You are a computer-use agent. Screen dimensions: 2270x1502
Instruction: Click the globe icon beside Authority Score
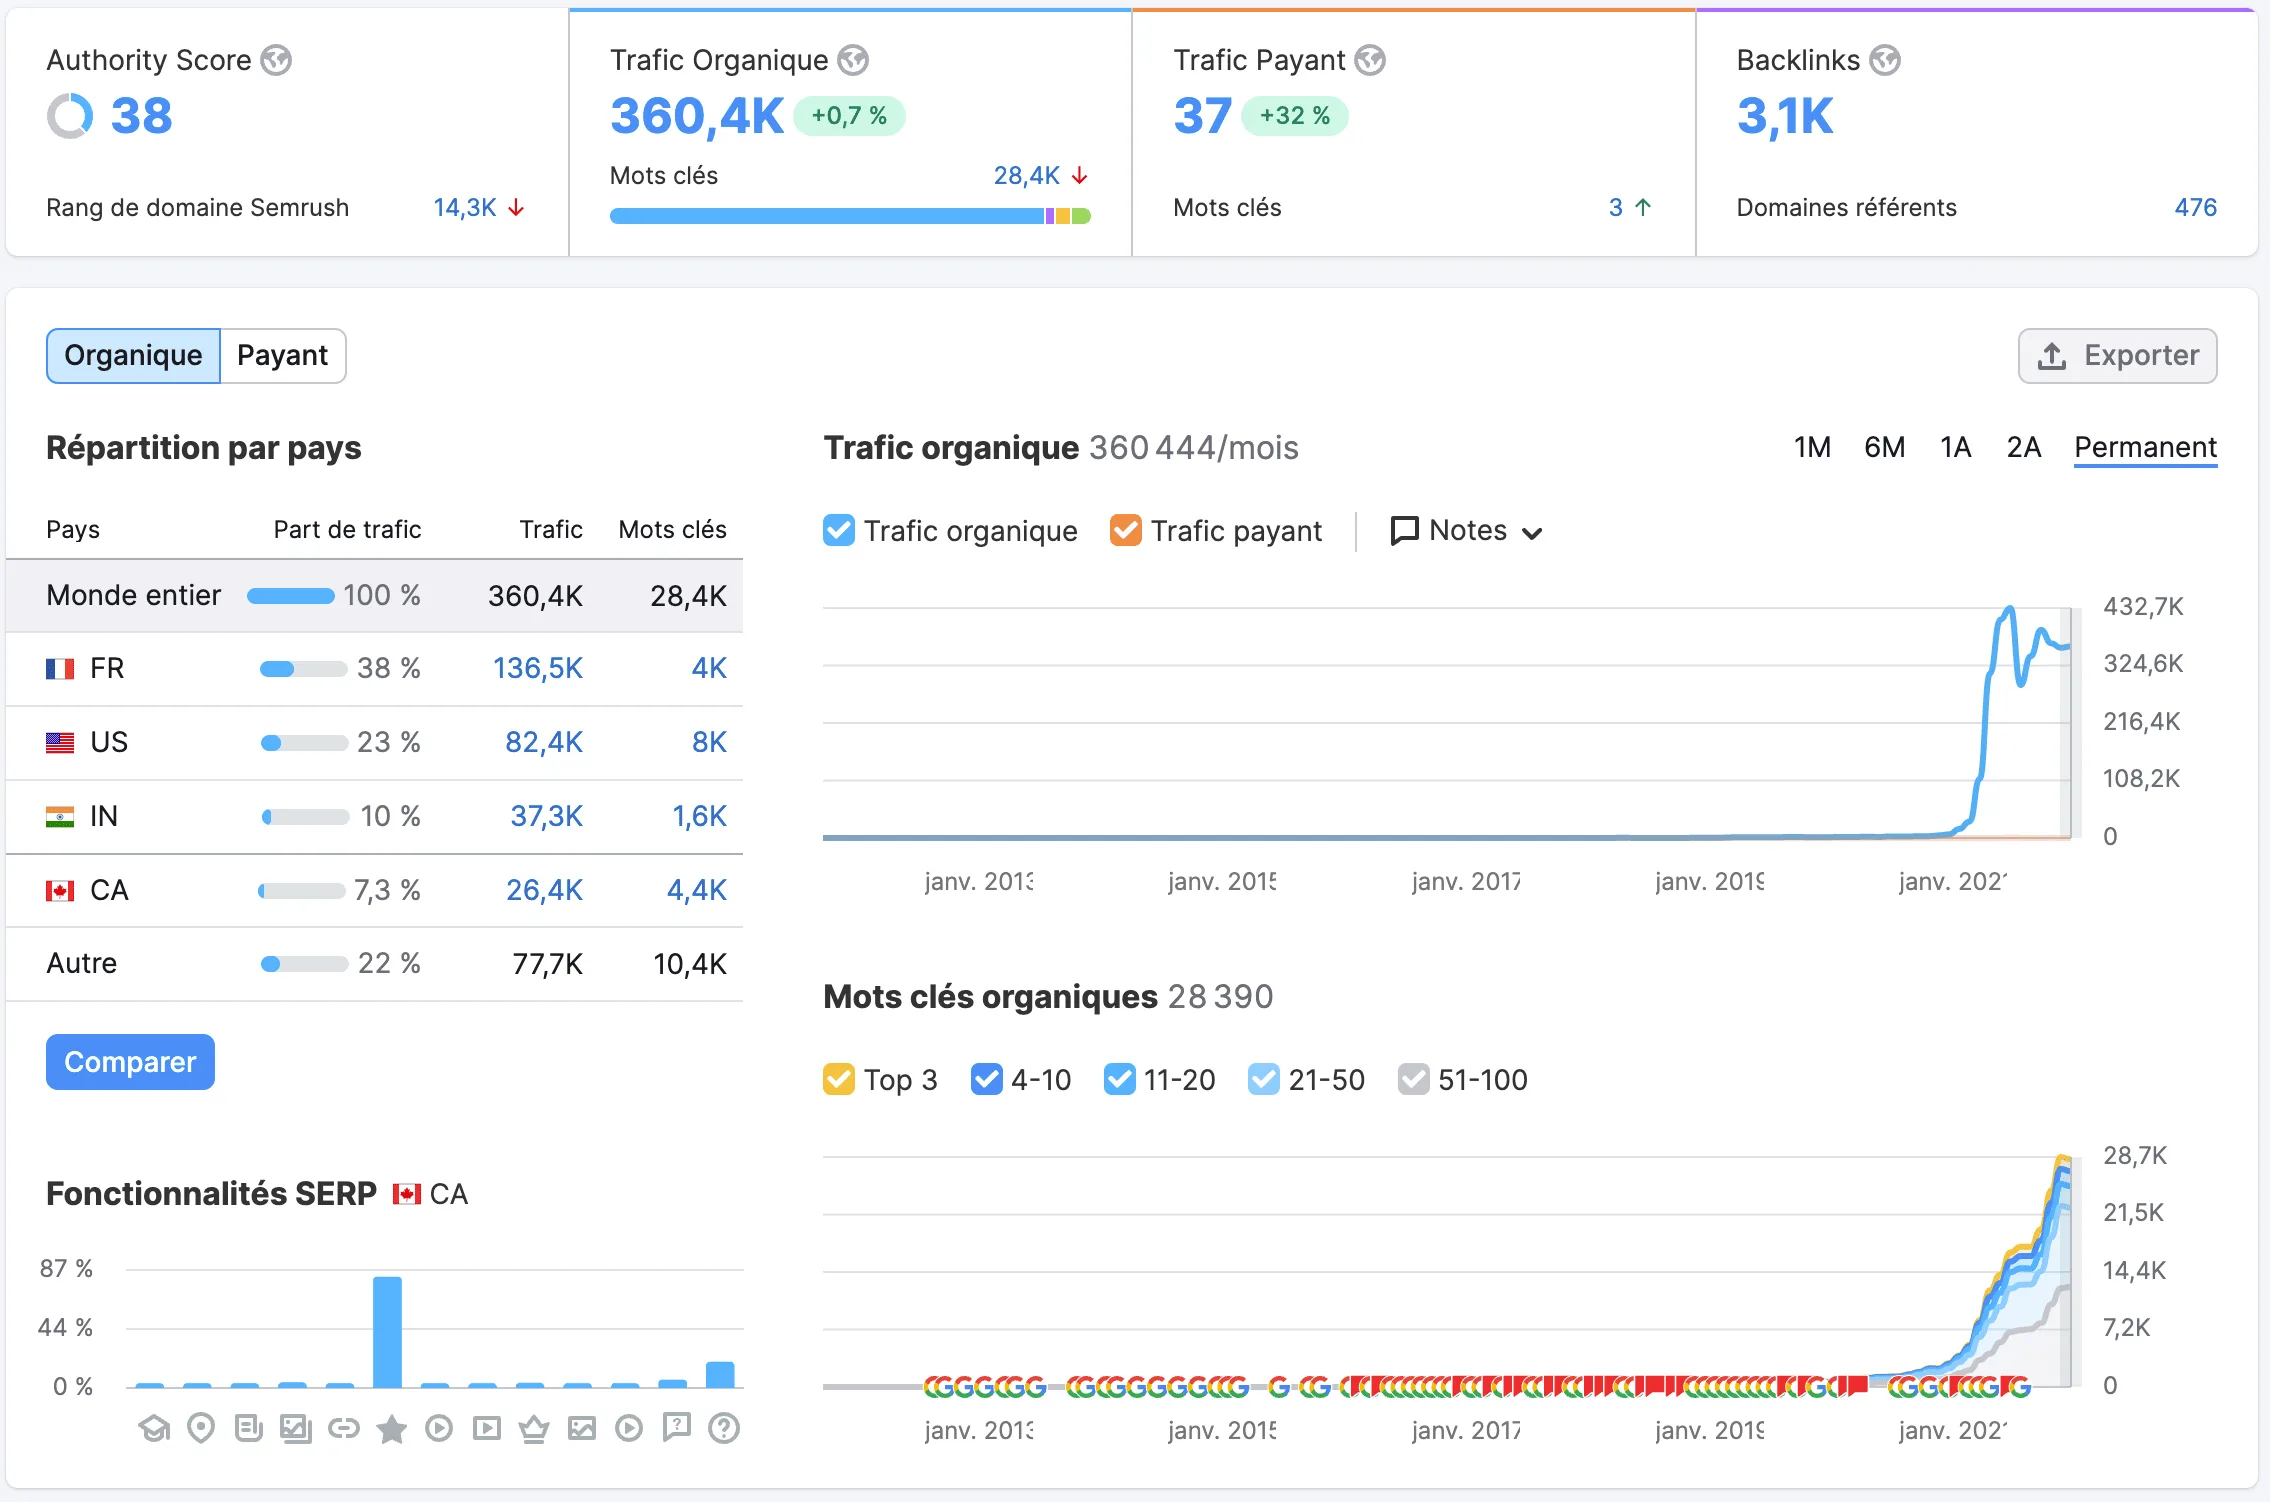click(x=276, y=60)
